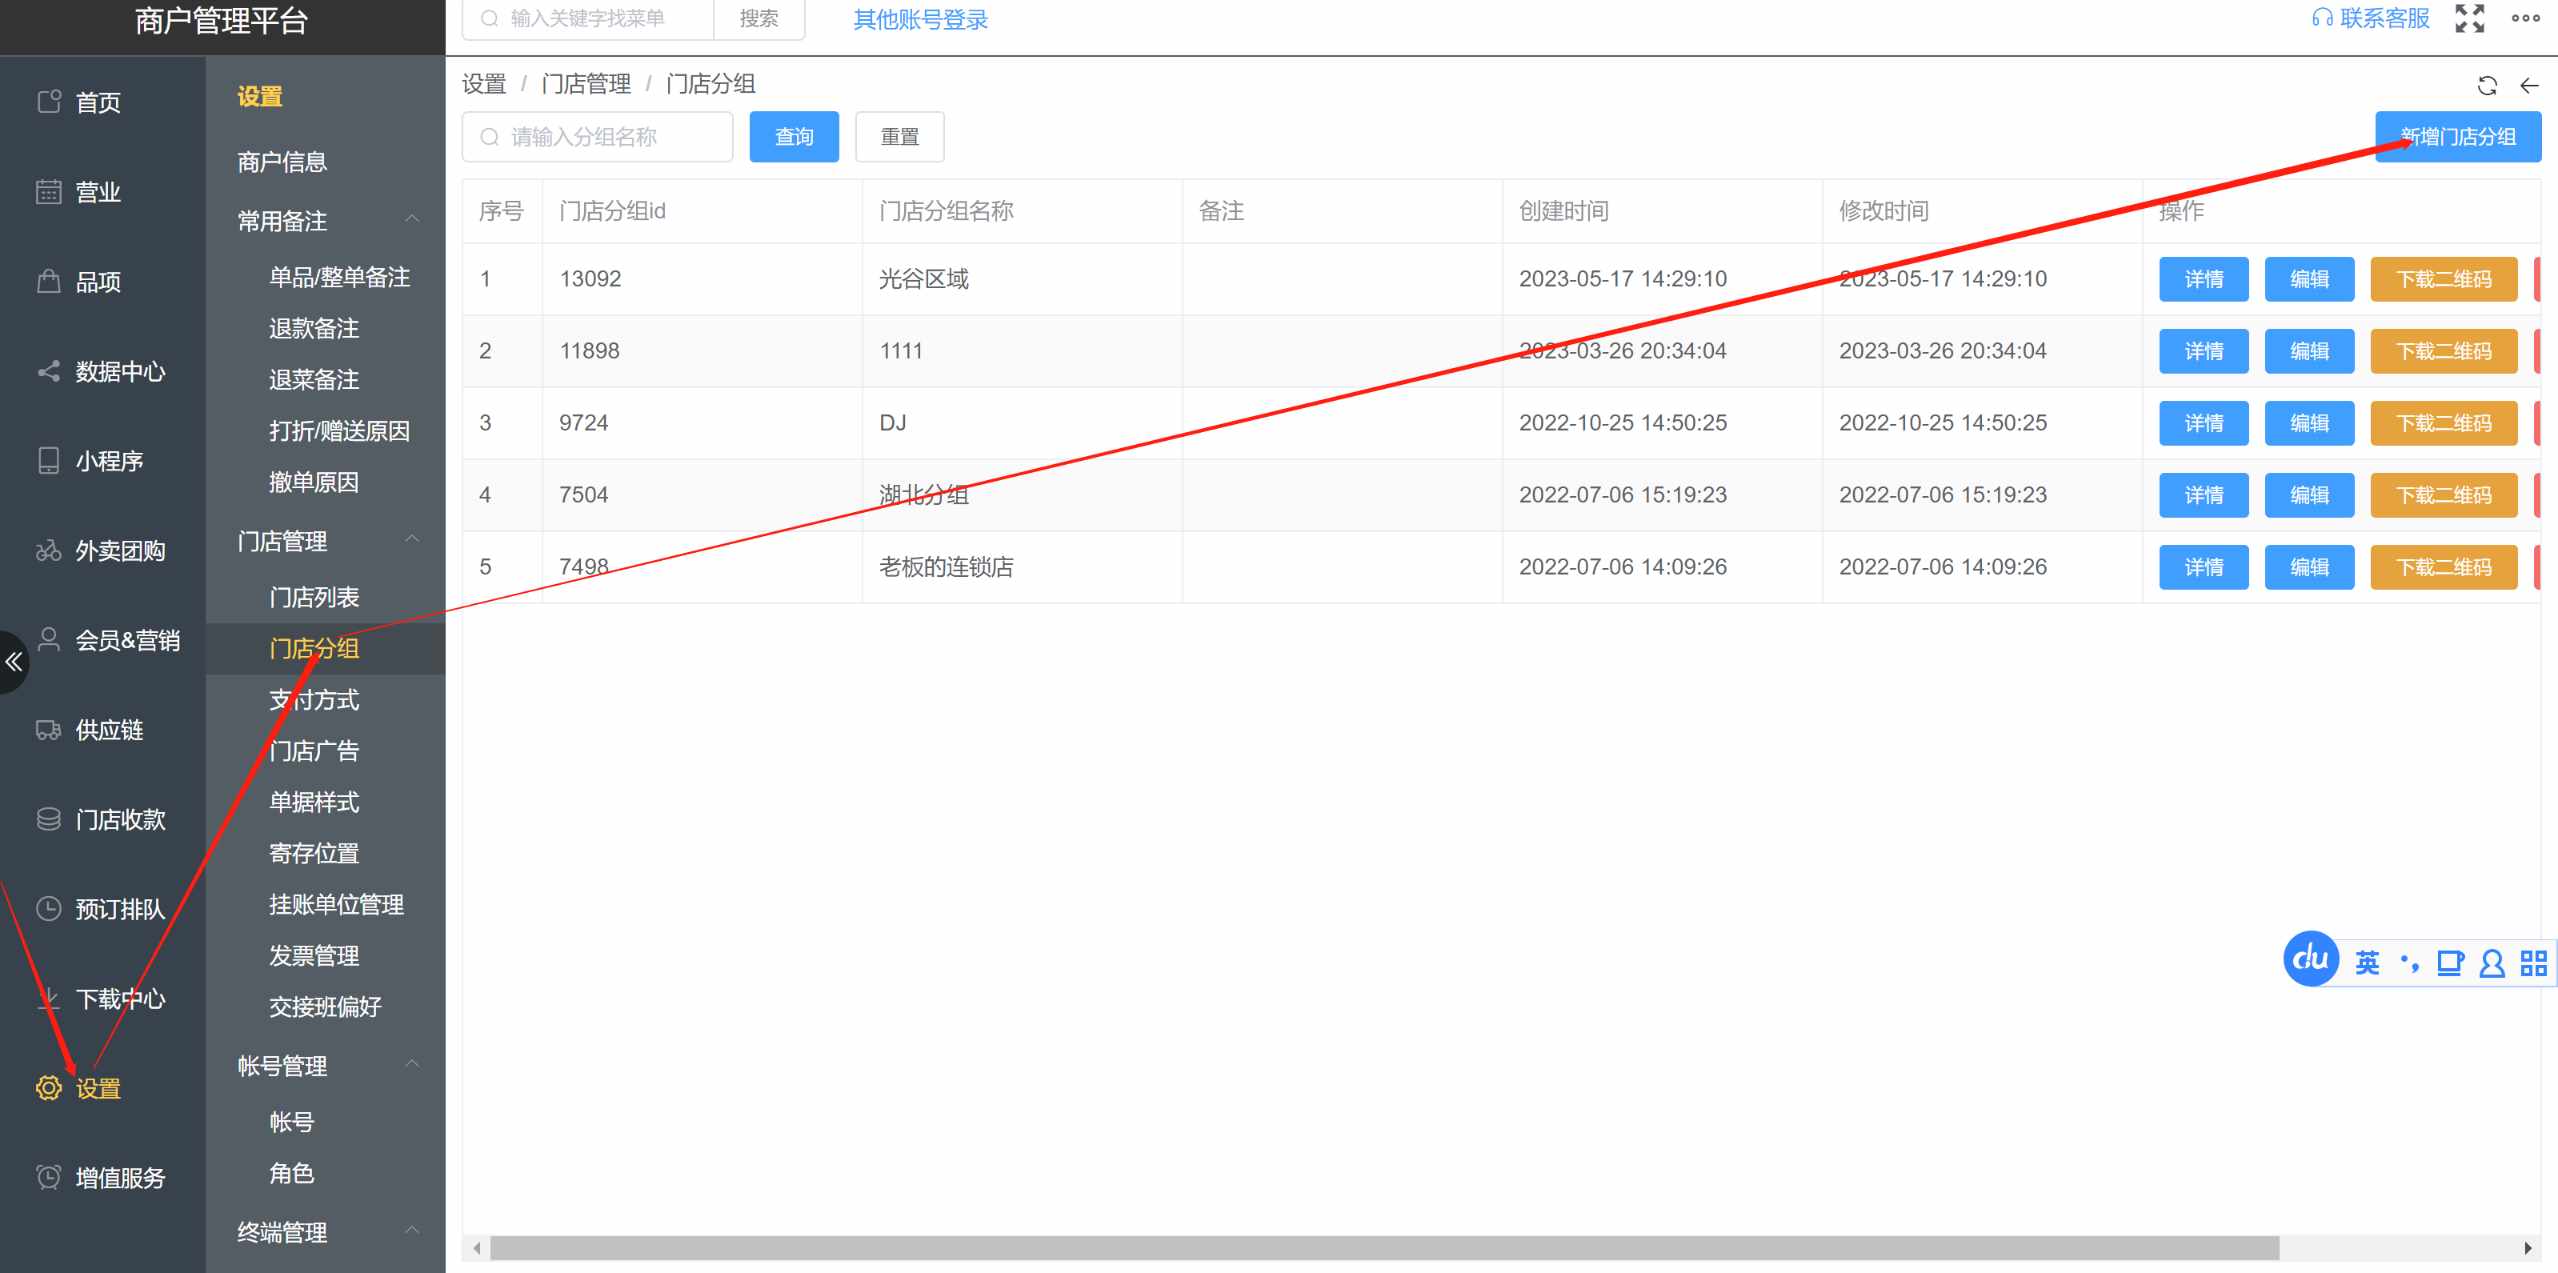Click 详情 for 光谷区域 row
The height and width of the screenshot is (1273, 2558).
pyautogui.click(x=2203, y=279)
